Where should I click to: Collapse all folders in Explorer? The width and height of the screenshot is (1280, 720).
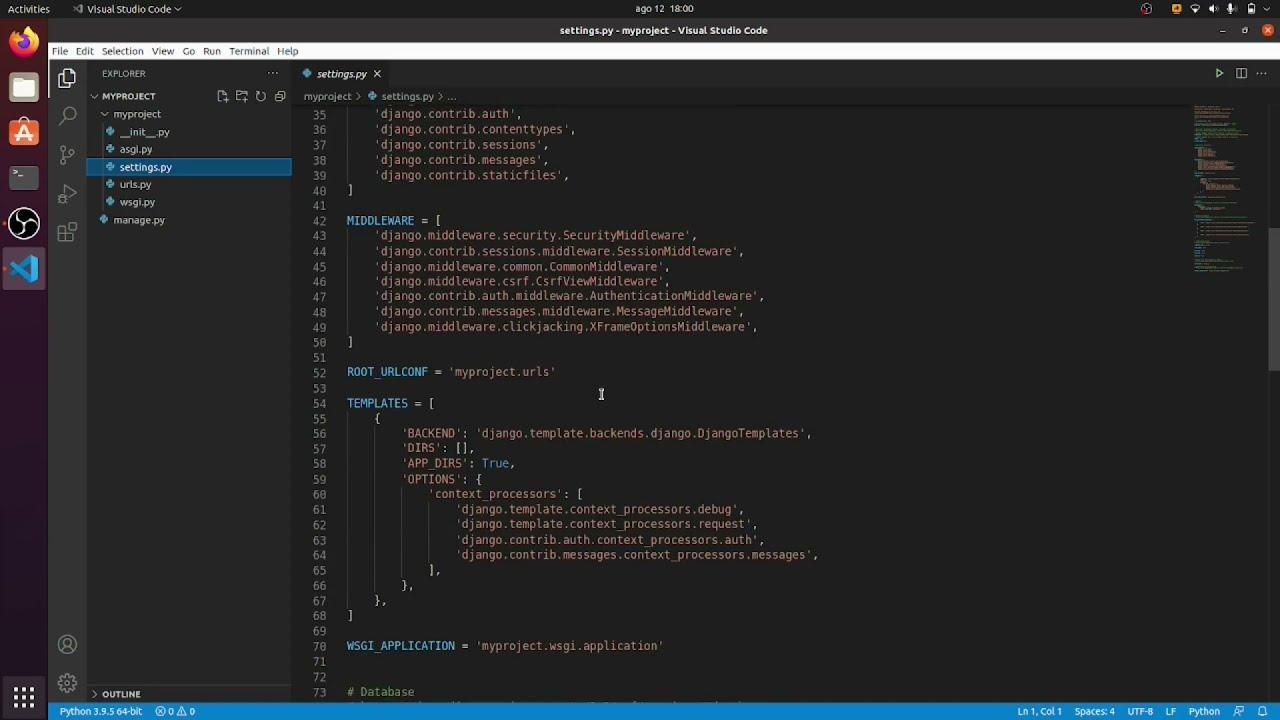coord(280,96)
